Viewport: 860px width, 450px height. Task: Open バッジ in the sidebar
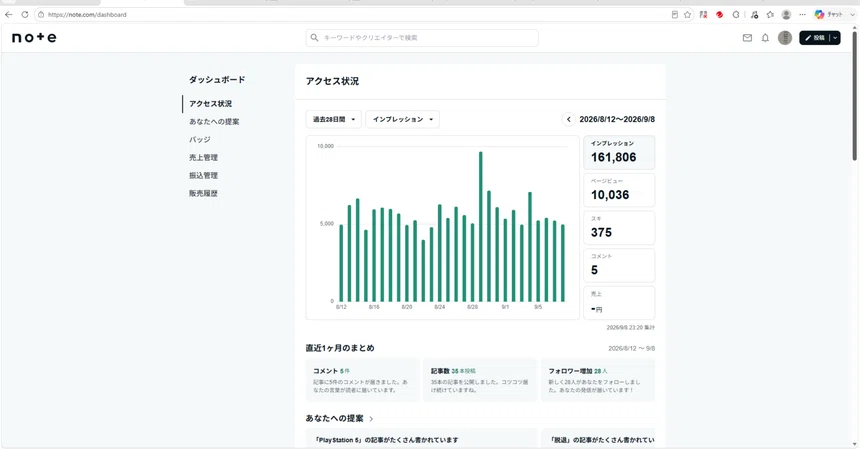(x=200, y=140)
